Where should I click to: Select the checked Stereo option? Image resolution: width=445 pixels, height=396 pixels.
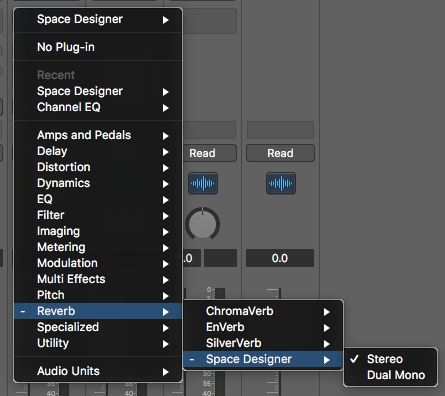point(390,359)
